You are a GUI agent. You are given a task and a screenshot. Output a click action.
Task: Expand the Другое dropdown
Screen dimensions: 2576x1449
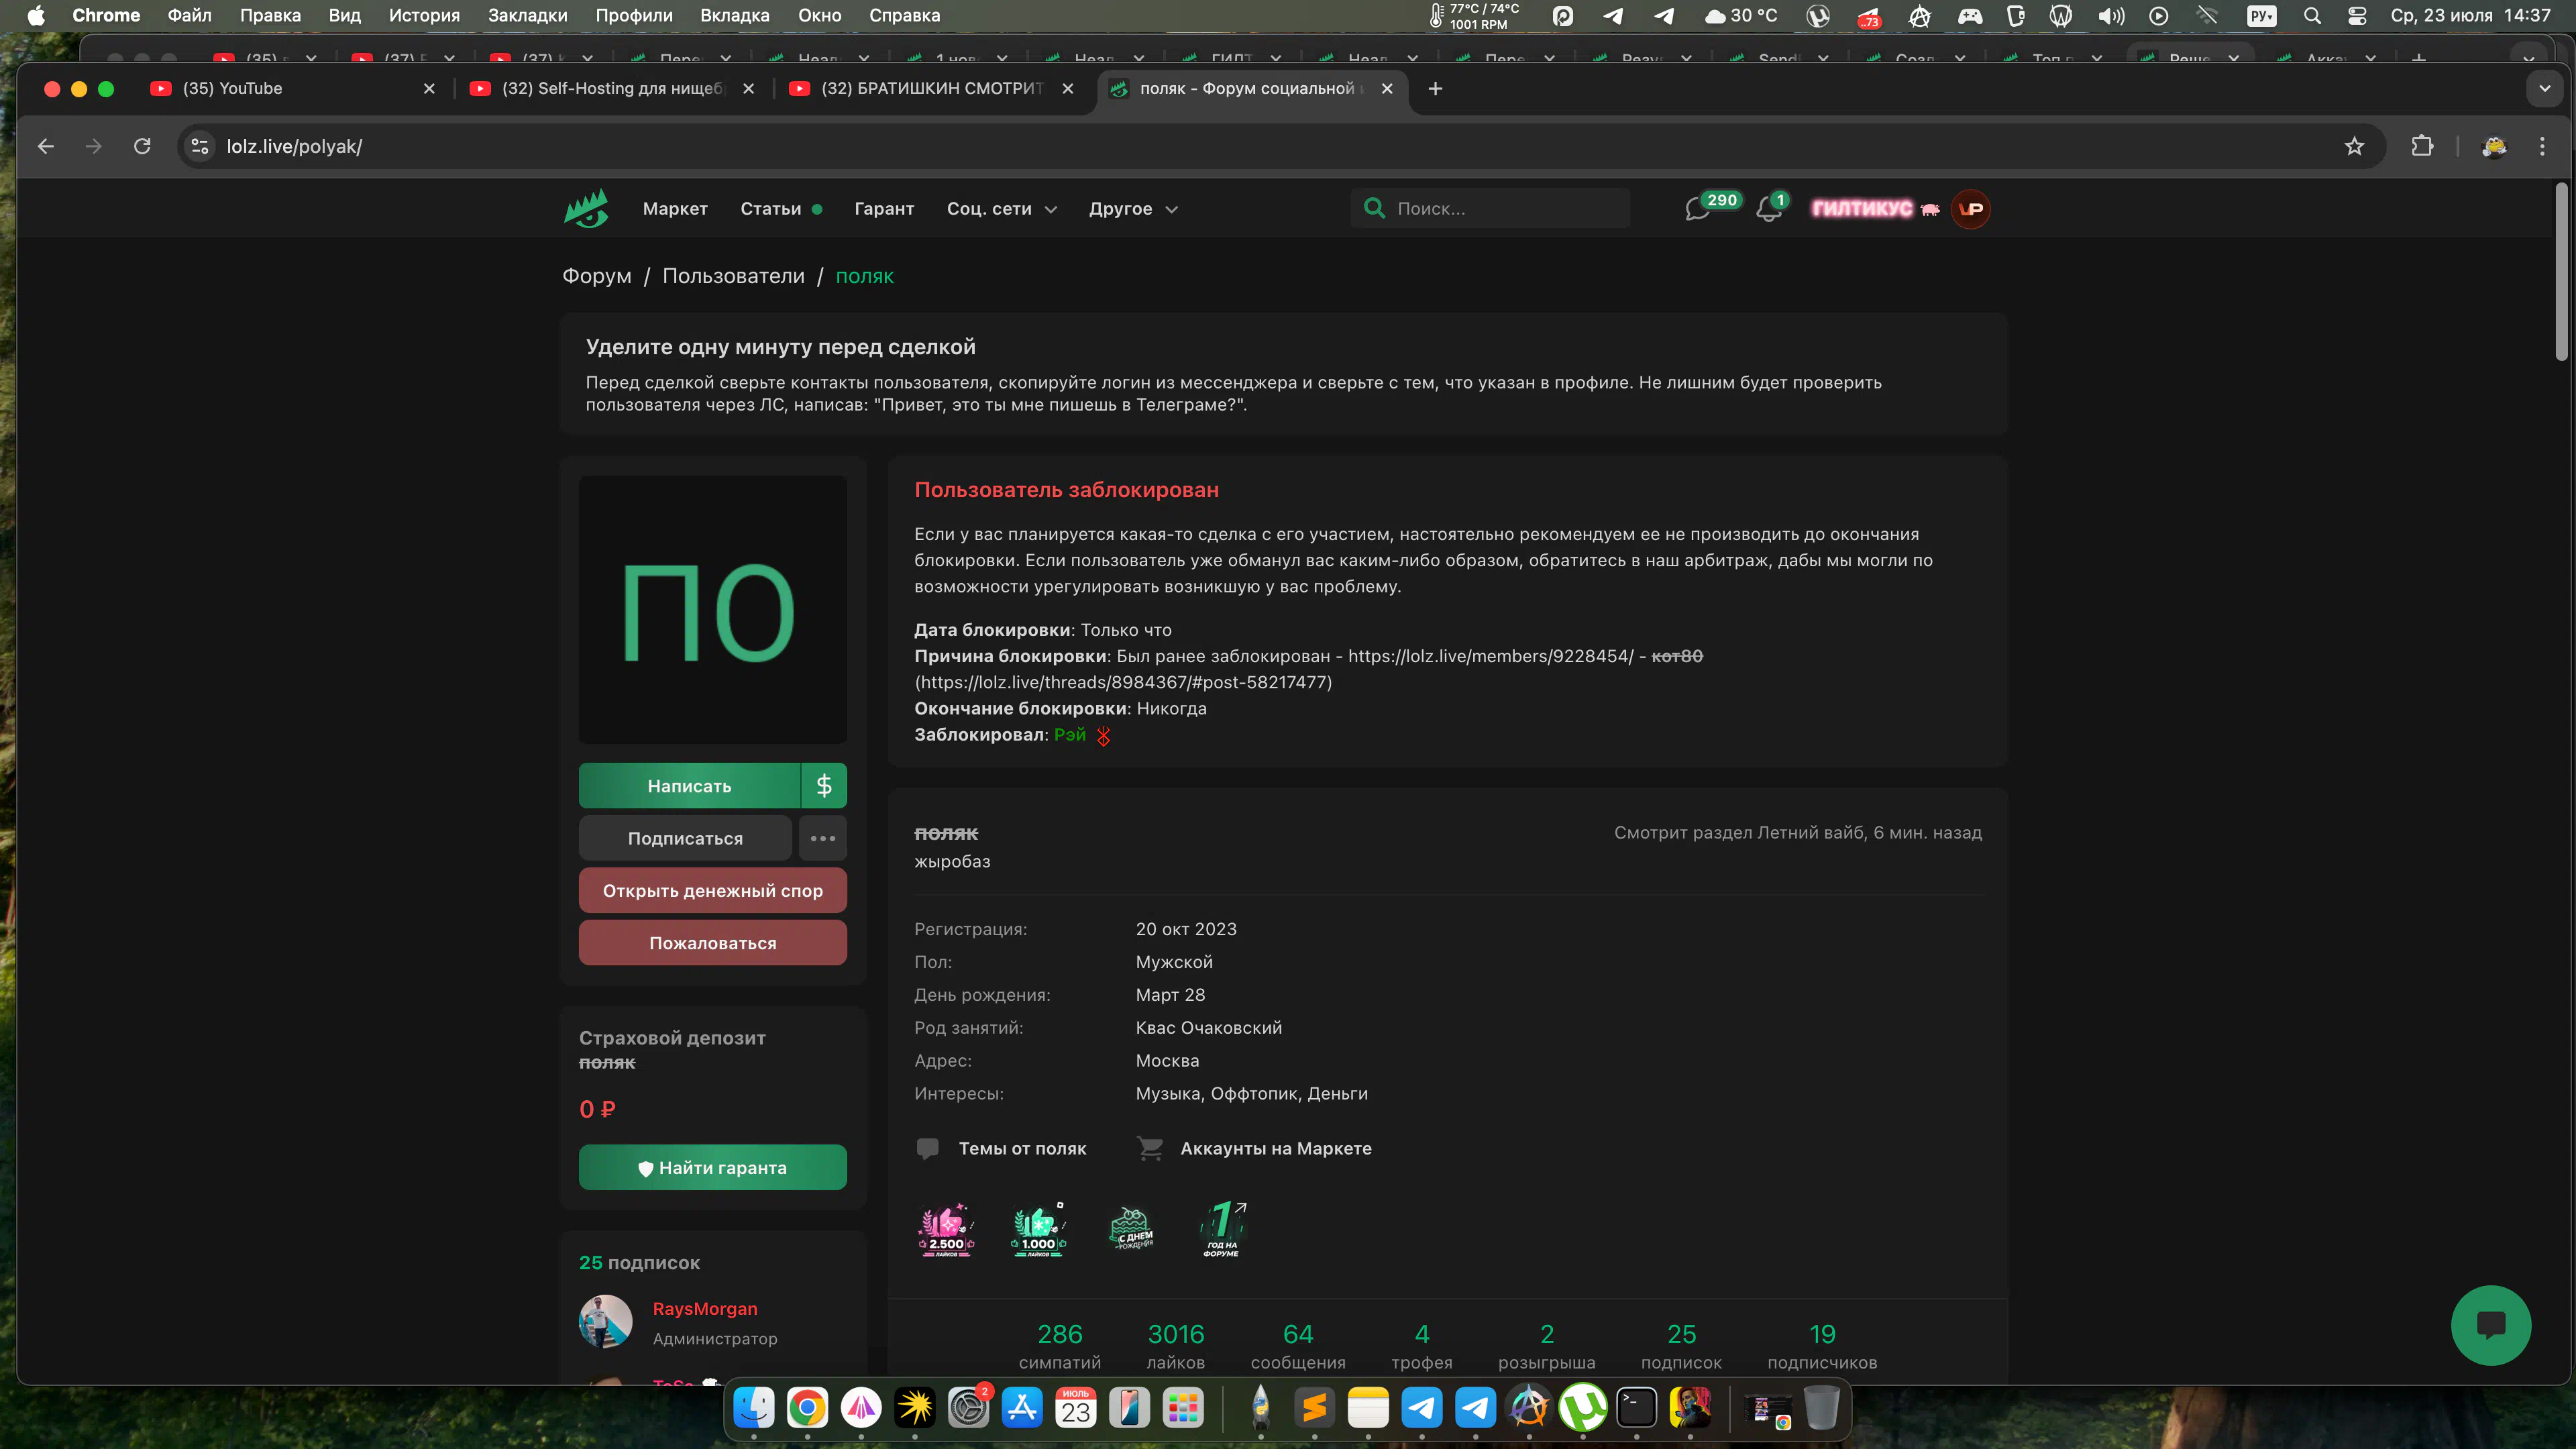click(x=1134, y=209)
